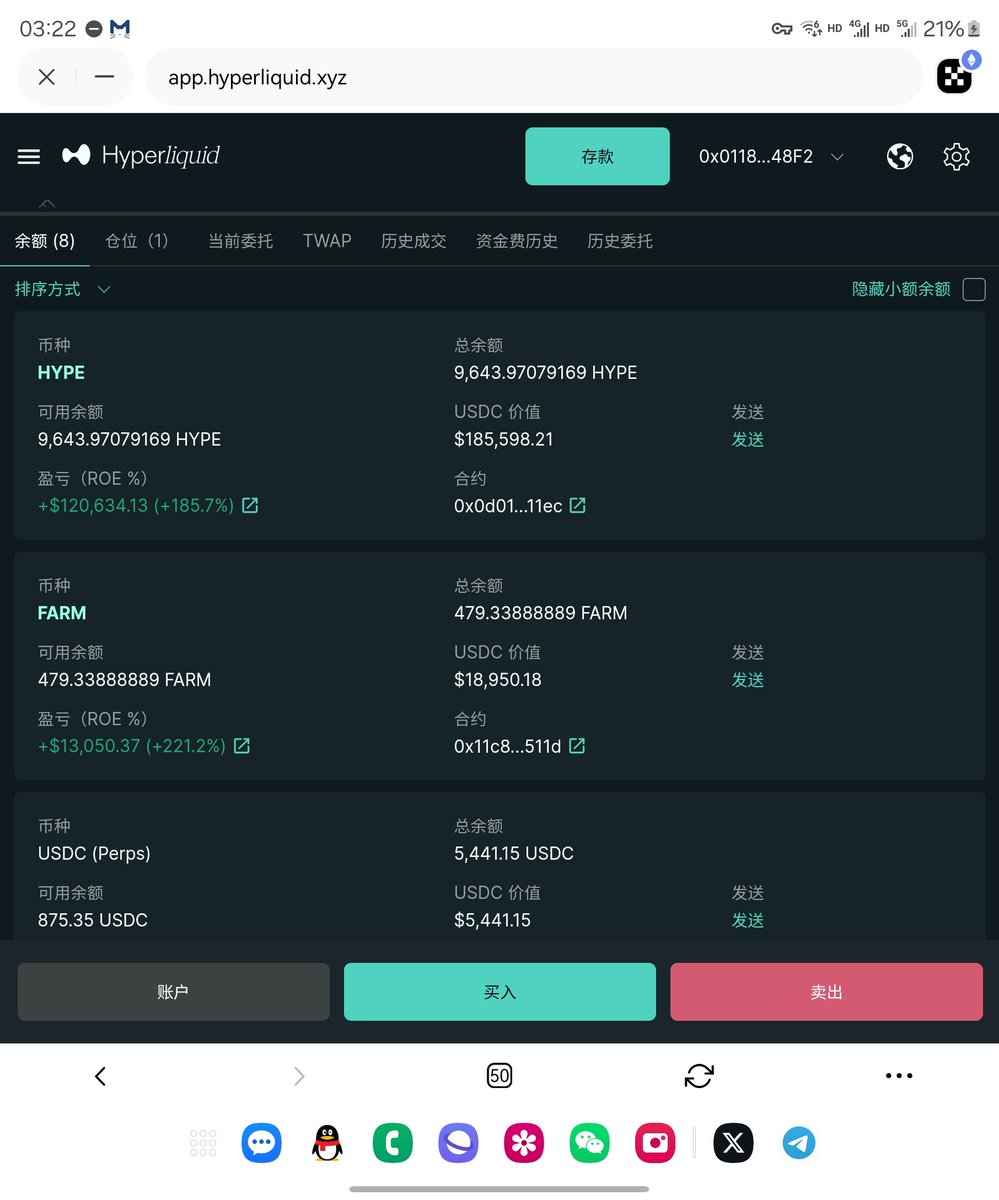Click the 买入 buy button
The height and width of the screenshot is (1200, 999).
point(500,992)
